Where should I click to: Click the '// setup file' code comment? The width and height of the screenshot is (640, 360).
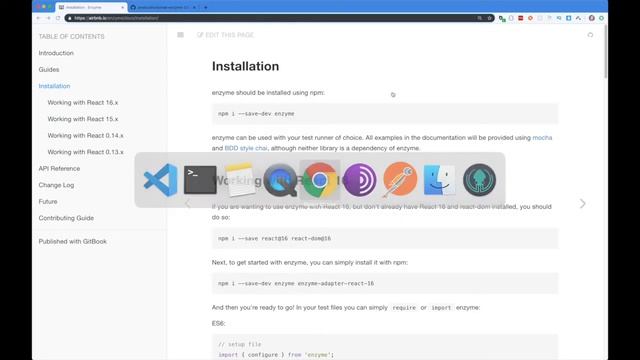pyautogui.click(x=240, y=344)
